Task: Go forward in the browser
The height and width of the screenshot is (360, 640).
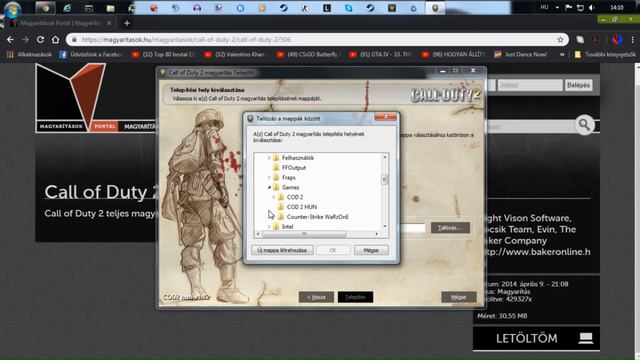Action: tap(25, 40)
